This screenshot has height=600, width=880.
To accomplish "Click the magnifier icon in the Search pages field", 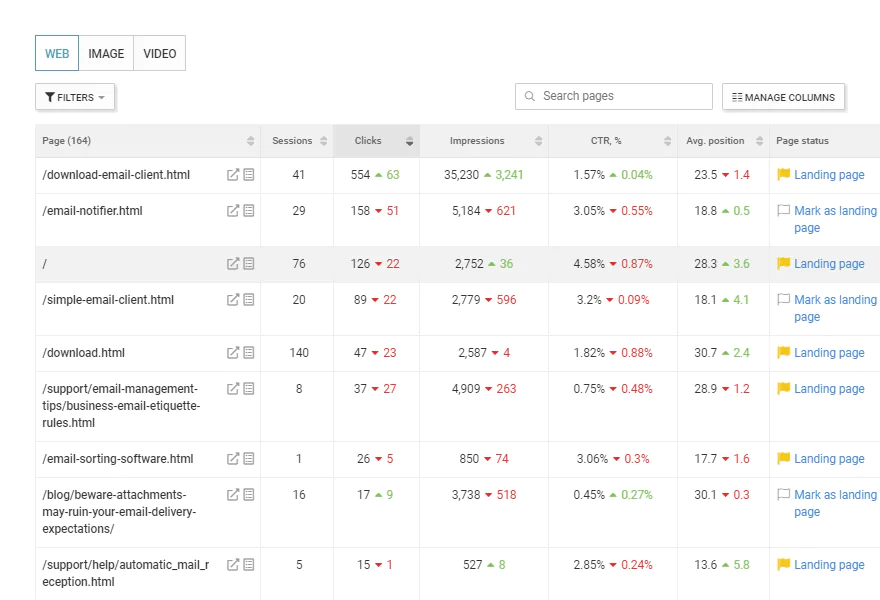I will coord(530,96).
